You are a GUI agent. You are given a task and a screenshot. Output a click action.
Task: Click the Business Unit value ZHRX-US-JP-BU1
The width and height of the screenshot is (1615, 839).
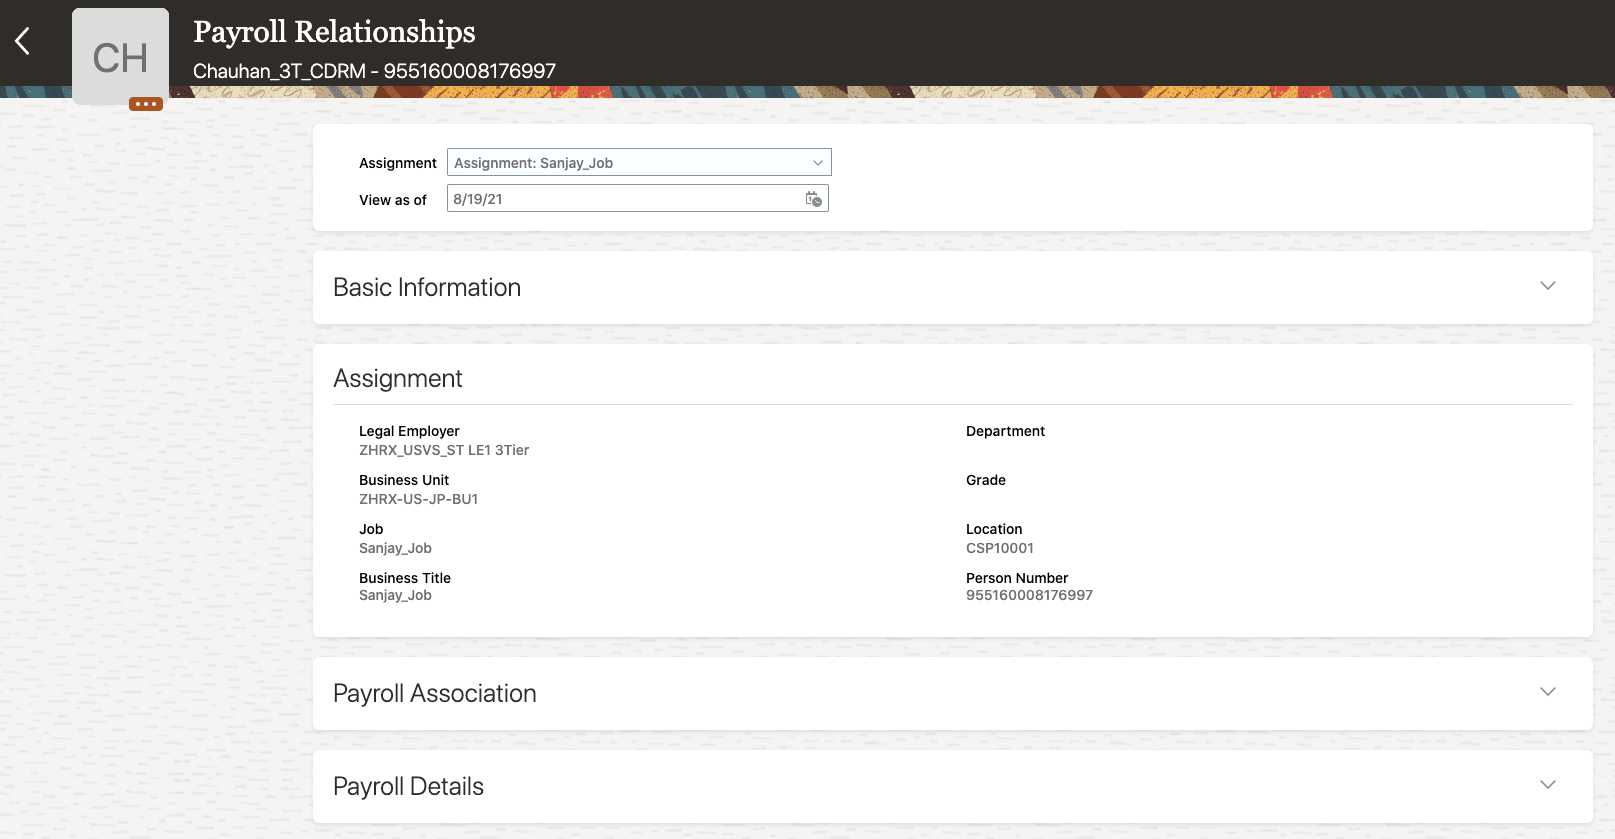pyautogui.click(x=418, y=500)
